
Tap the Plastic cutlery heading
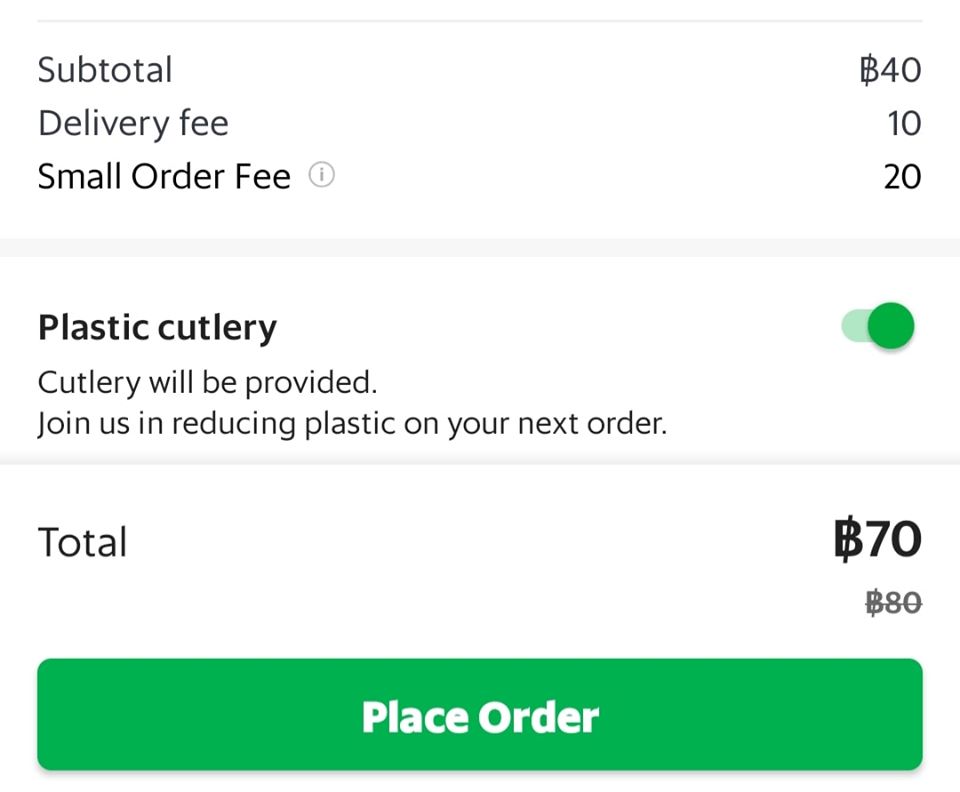tap(157, 328)
